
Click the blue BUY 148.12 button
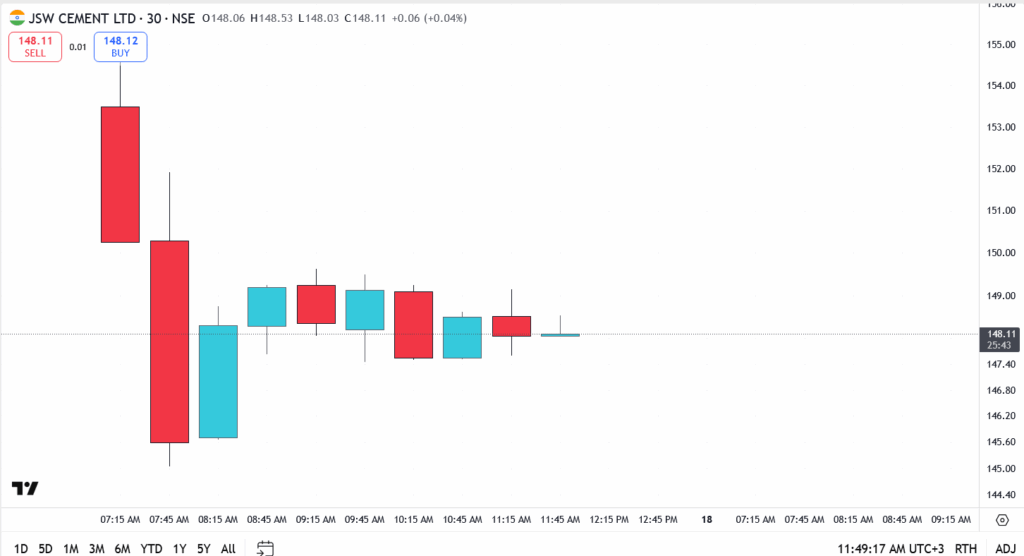click(x=121, y=46)
